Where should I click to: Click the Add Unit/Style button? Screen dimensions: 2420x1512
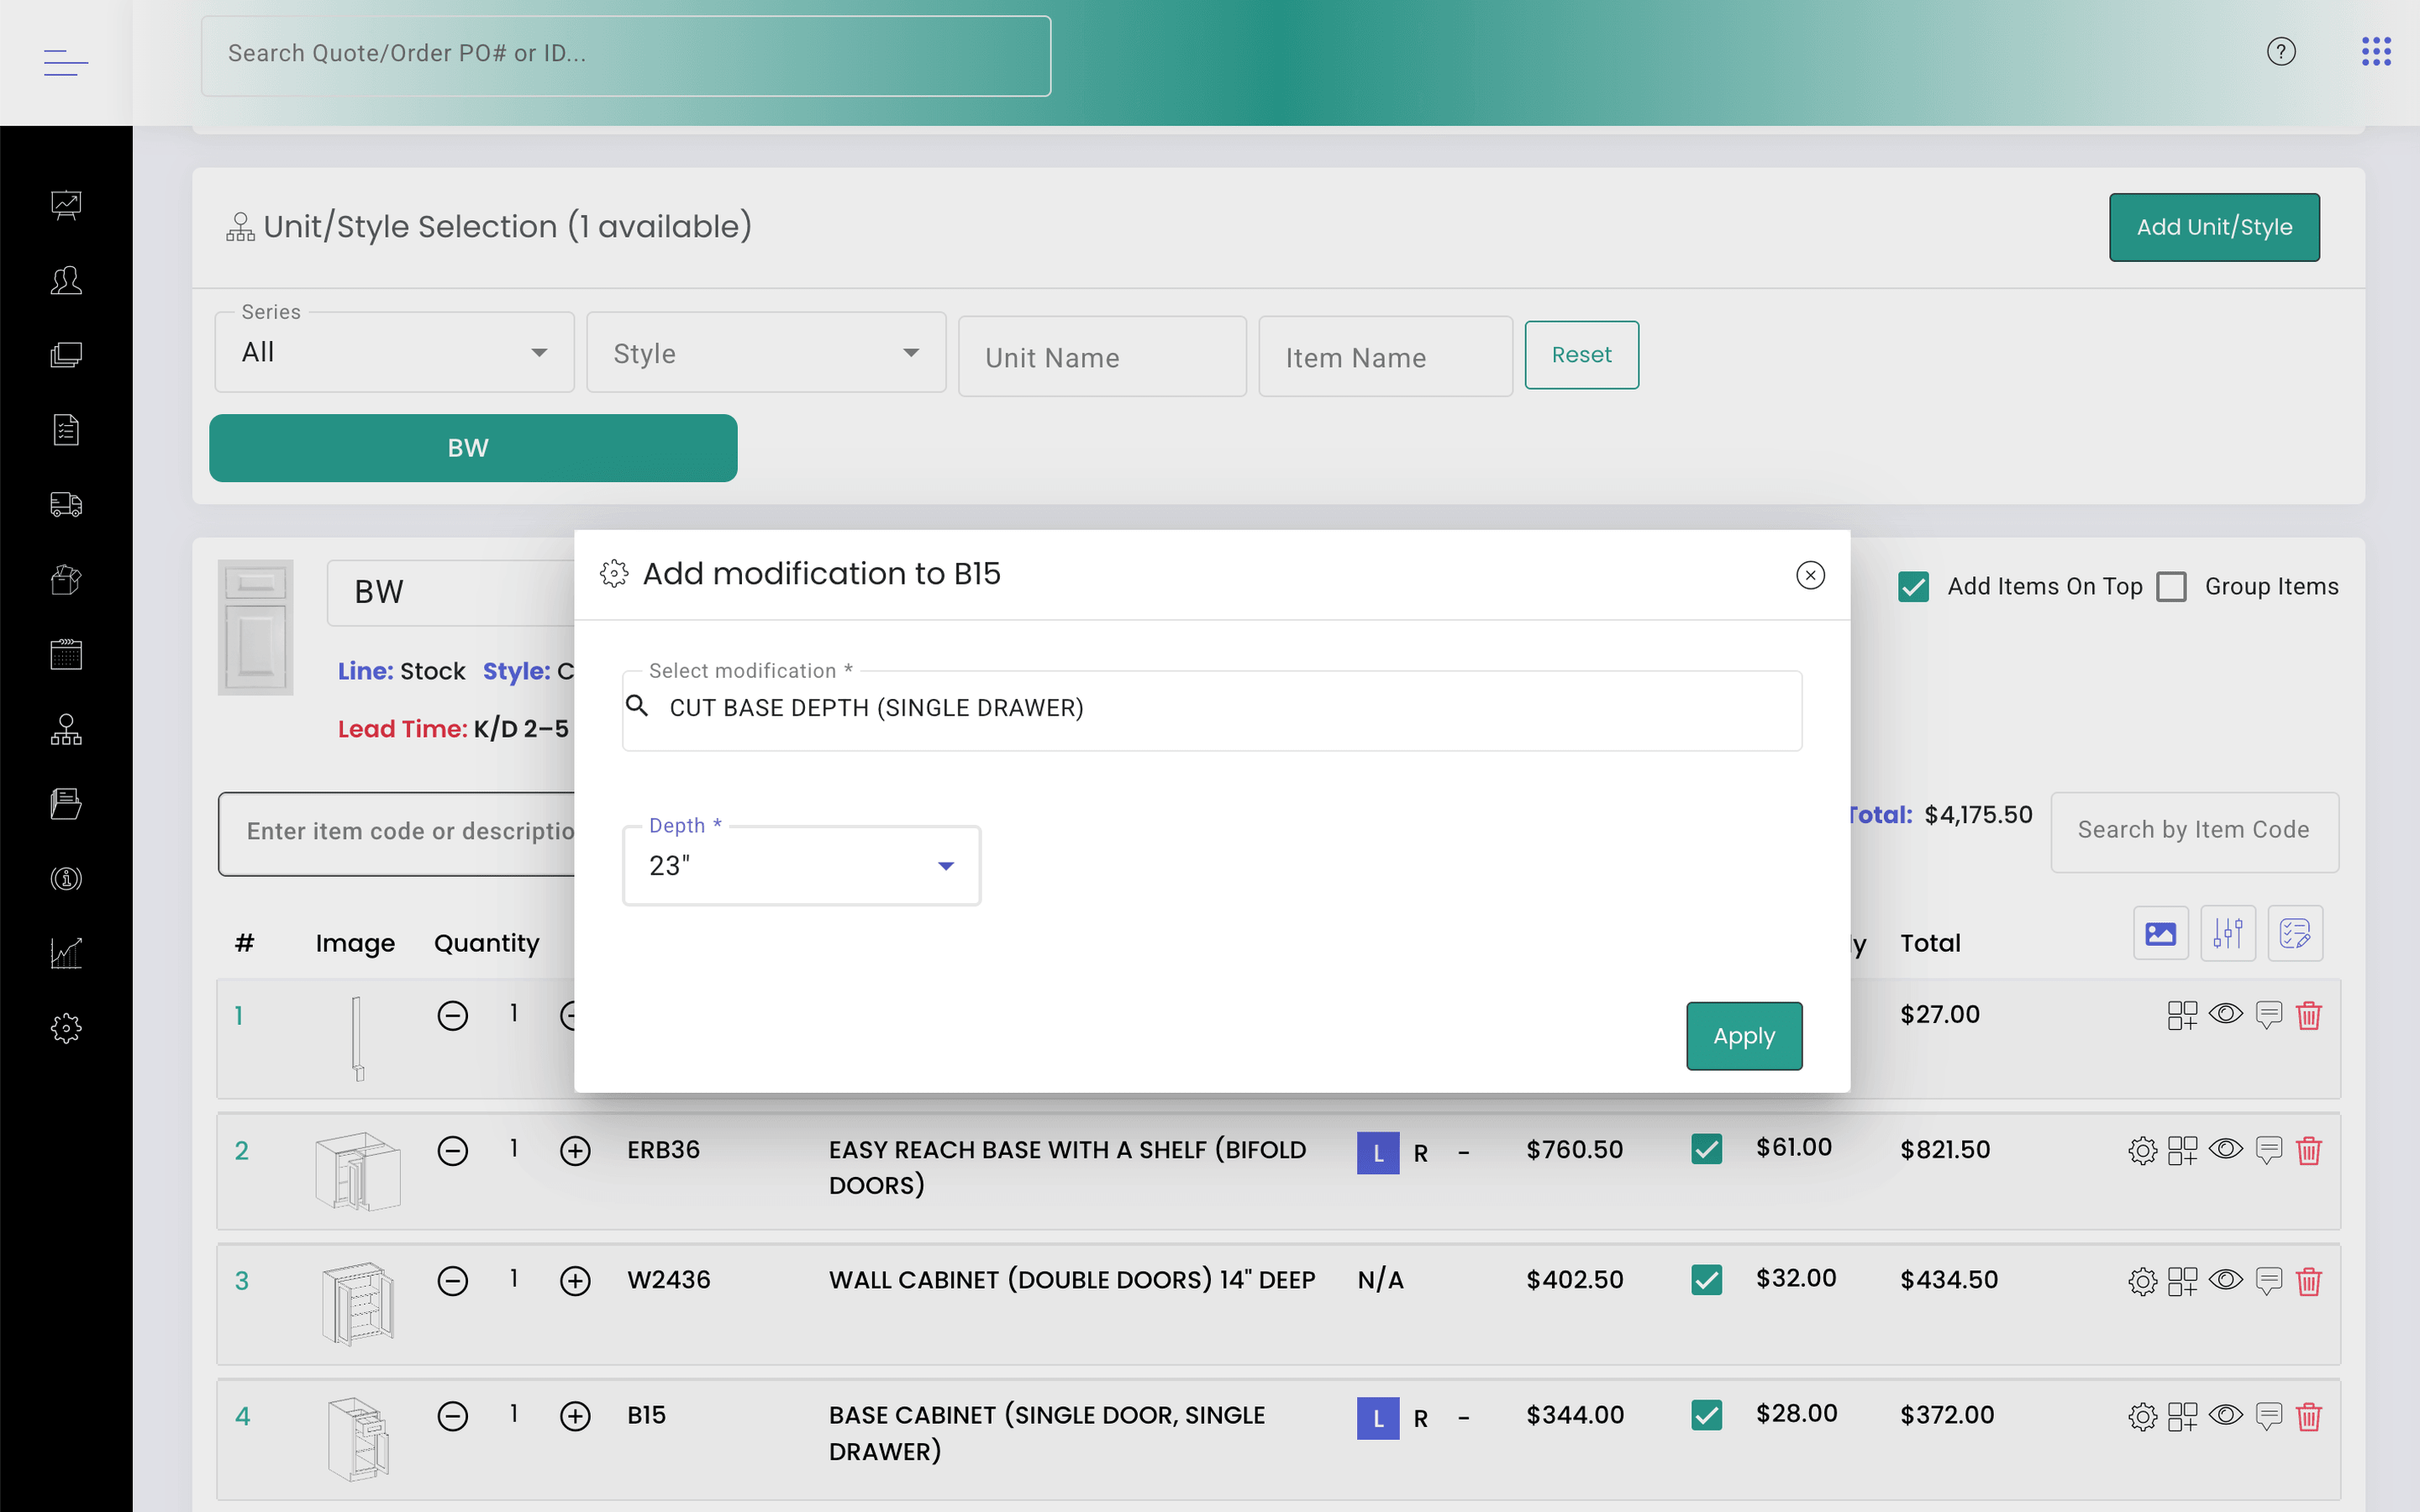pos(2214,227)
